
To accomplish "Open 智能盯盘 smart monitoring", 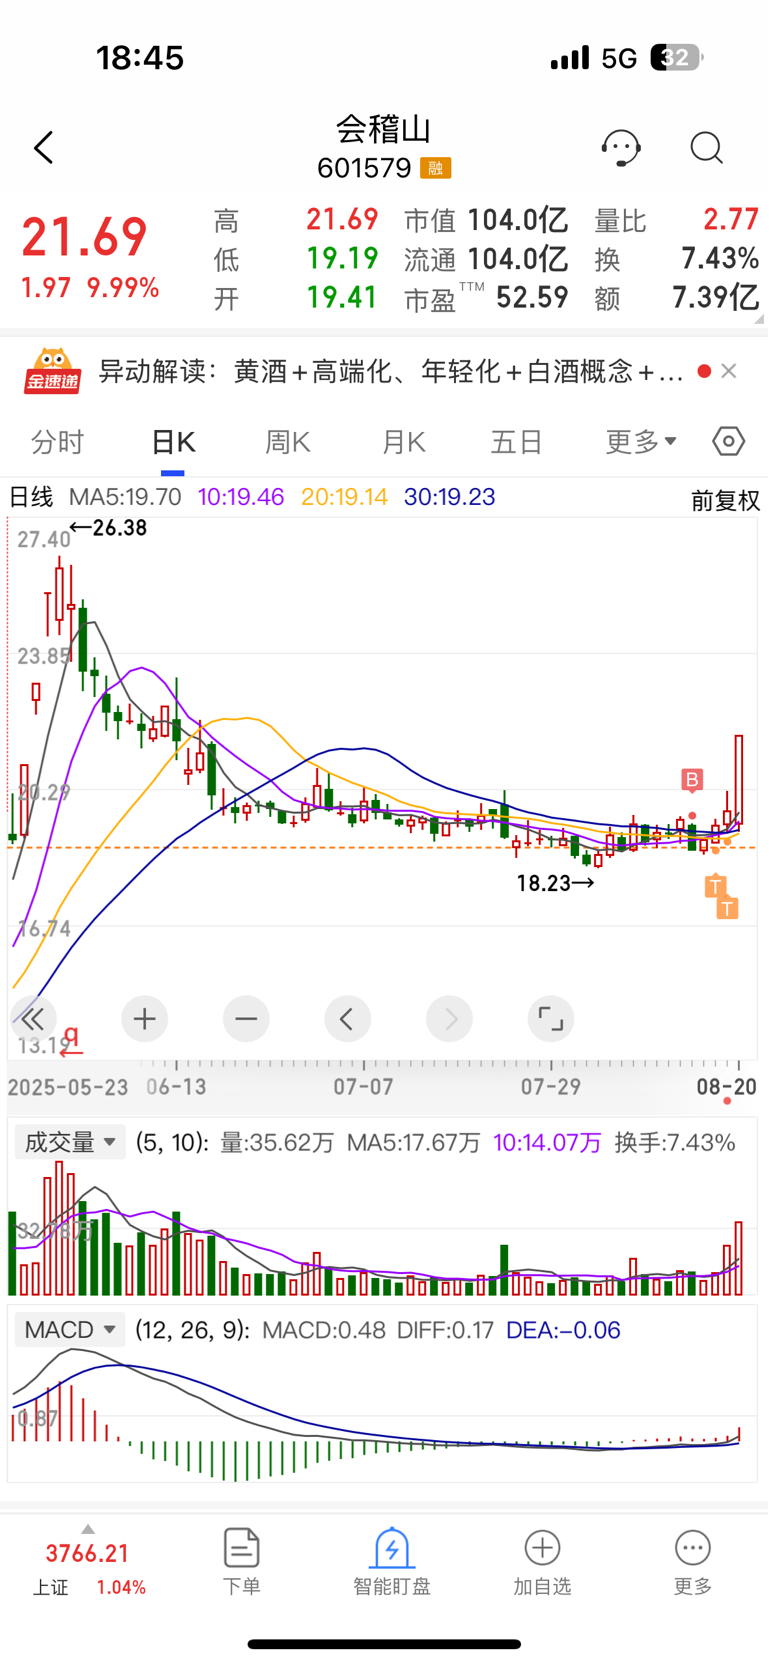I will tap(391, 1562).
